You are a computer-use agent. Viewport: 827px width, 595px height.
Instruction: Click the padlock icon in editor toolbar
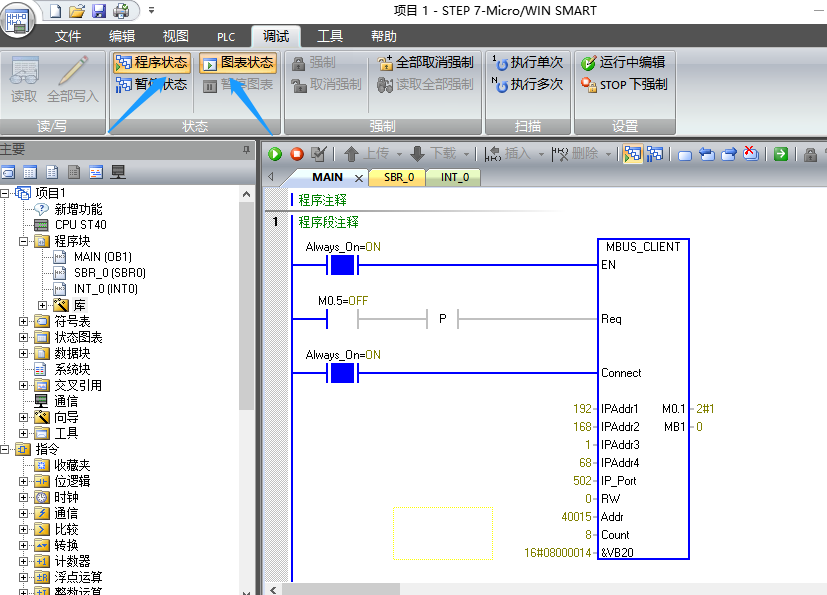(810, 154)
